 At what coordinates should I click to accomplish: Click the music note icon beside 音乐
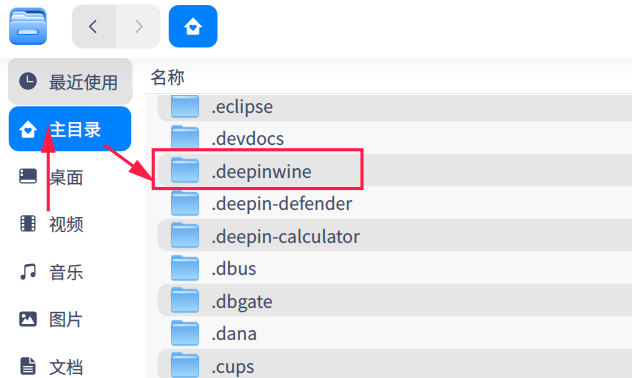point(28,272)
